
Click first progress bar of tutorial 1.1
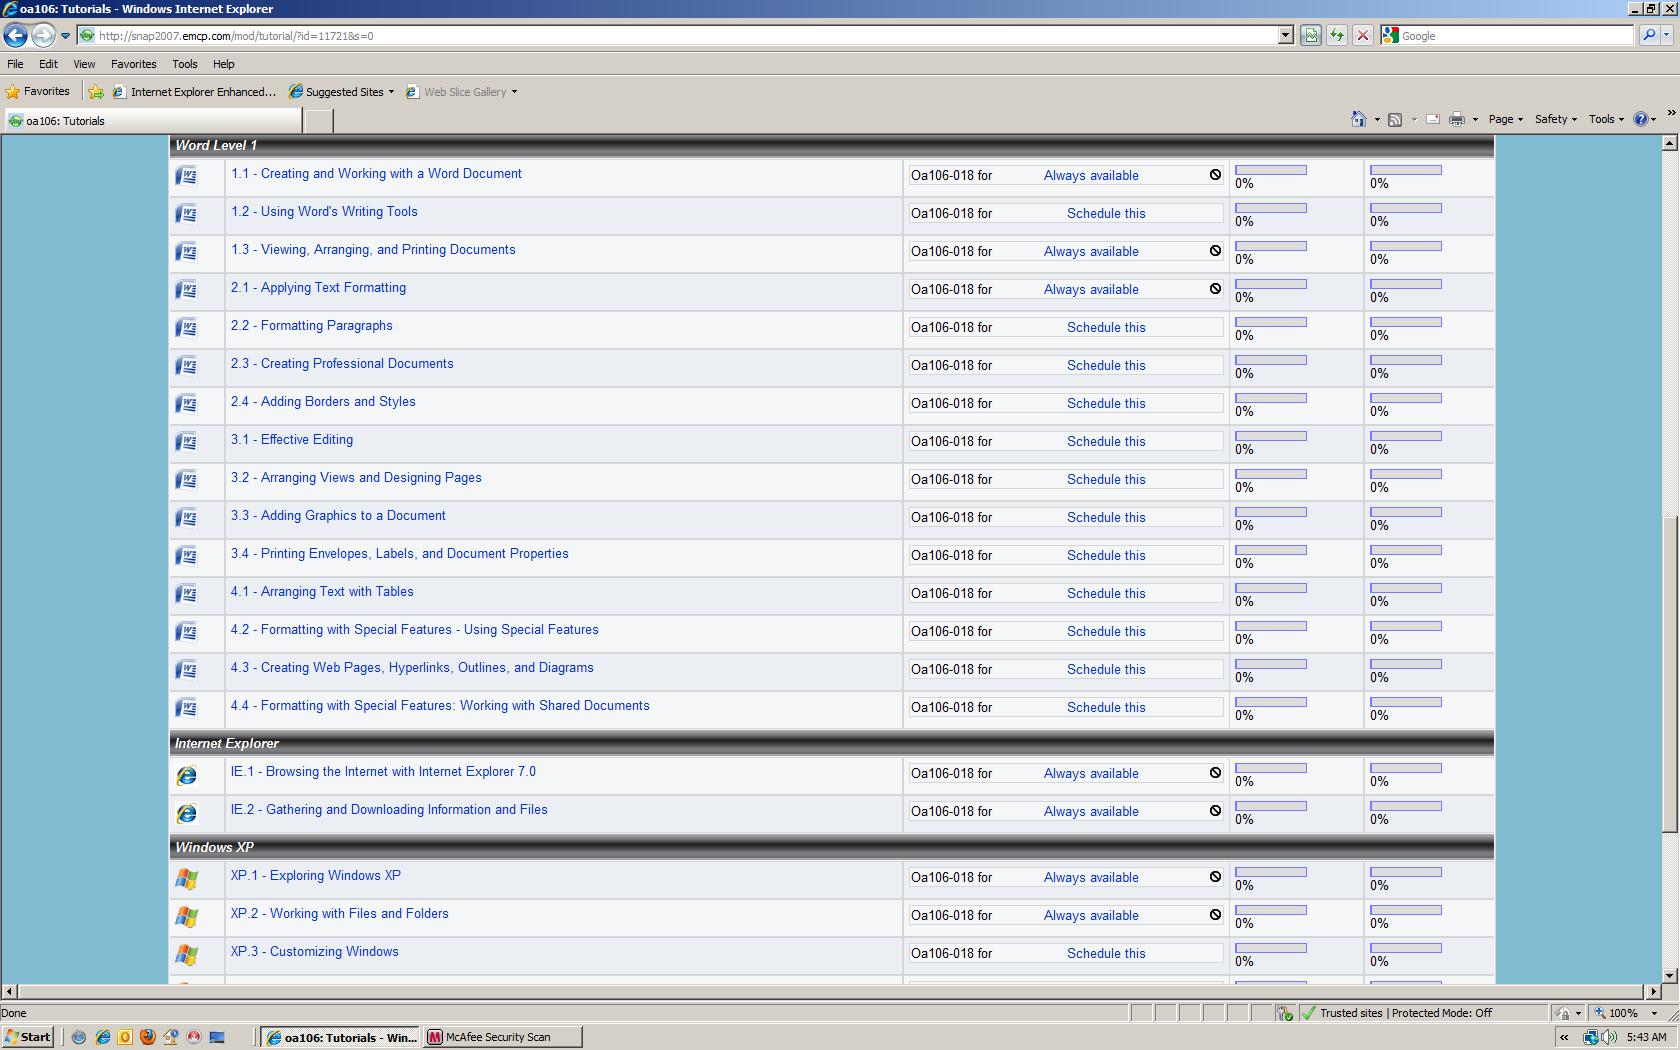click(1271, 170)
